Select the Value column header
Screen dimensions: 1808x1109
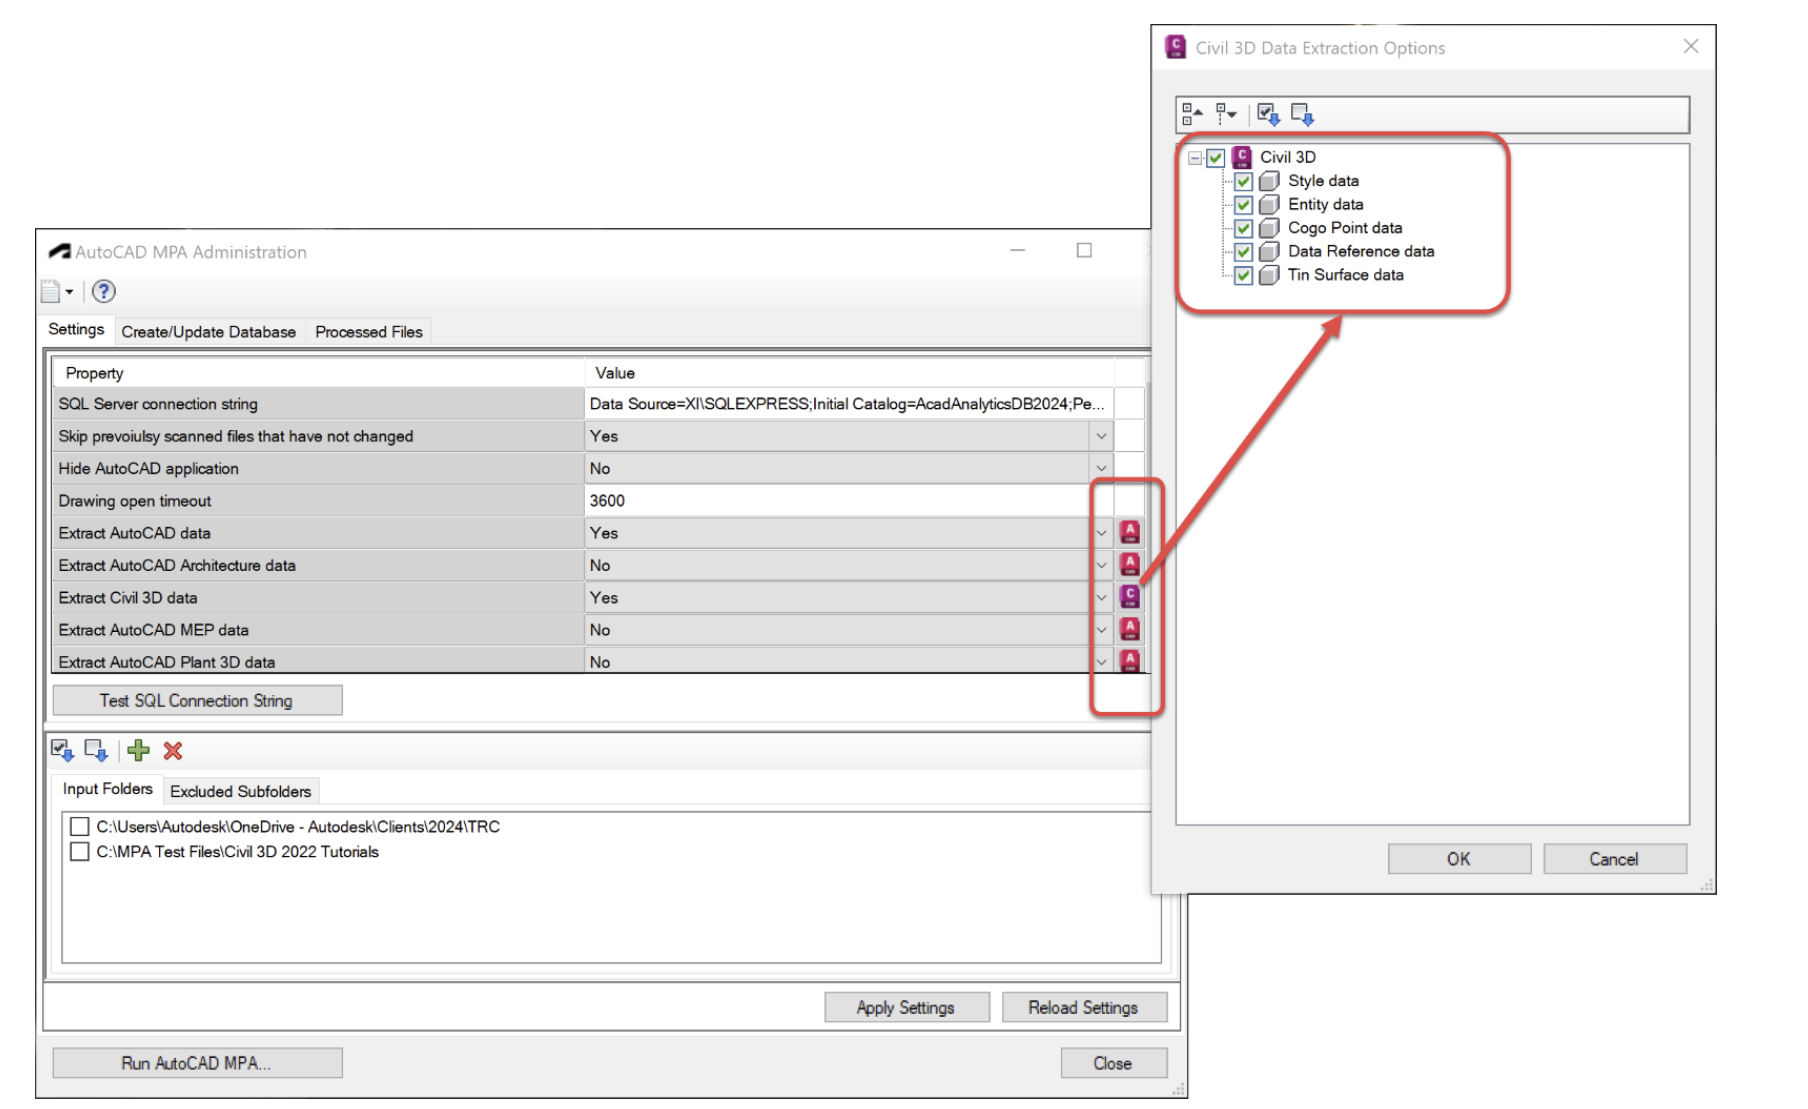pos(849,373)
